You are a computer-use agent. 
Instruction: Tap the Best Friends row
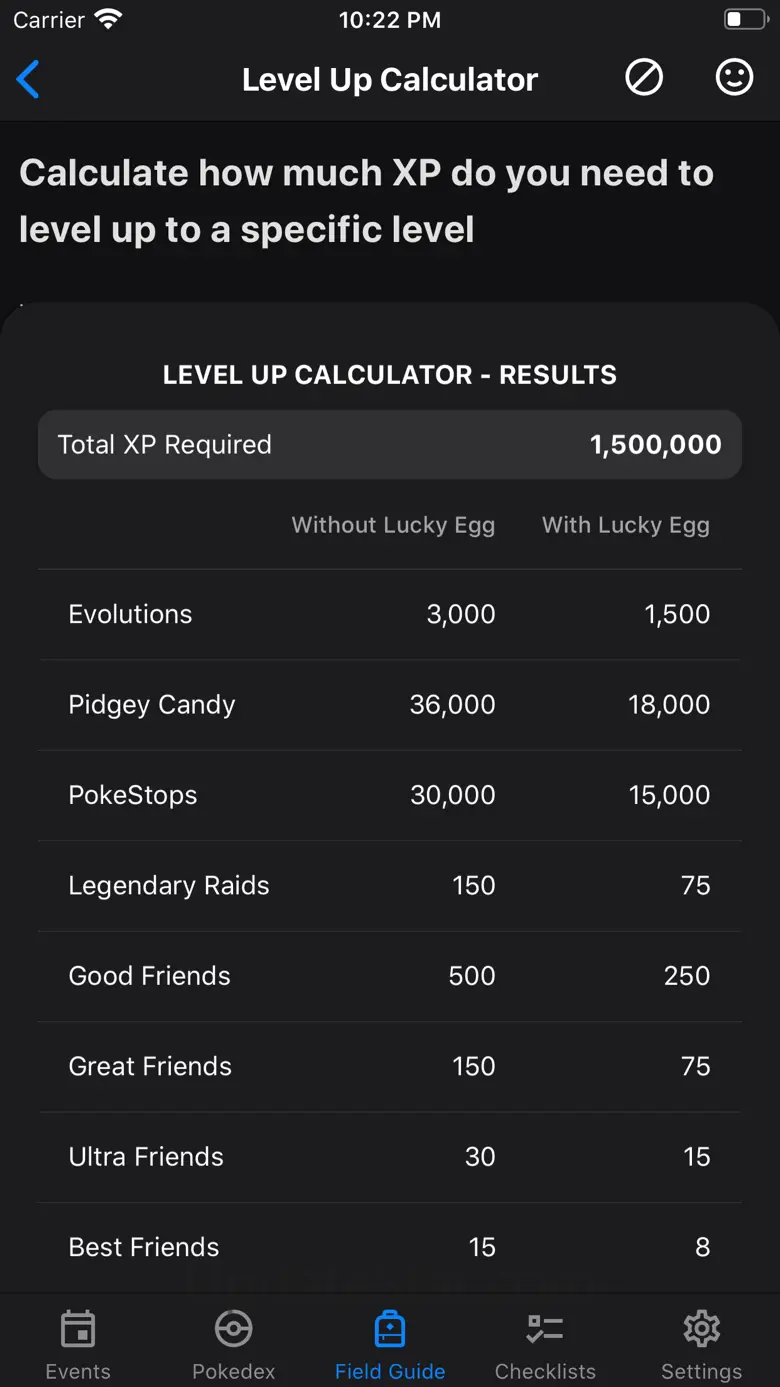(390, 1247)
